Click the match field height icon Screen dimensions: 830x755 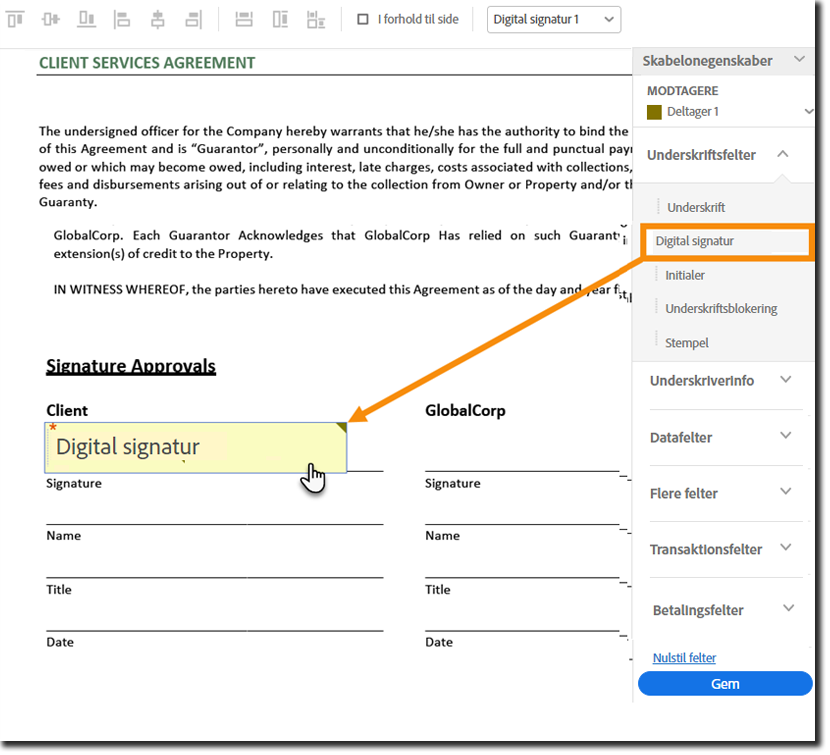280,19
